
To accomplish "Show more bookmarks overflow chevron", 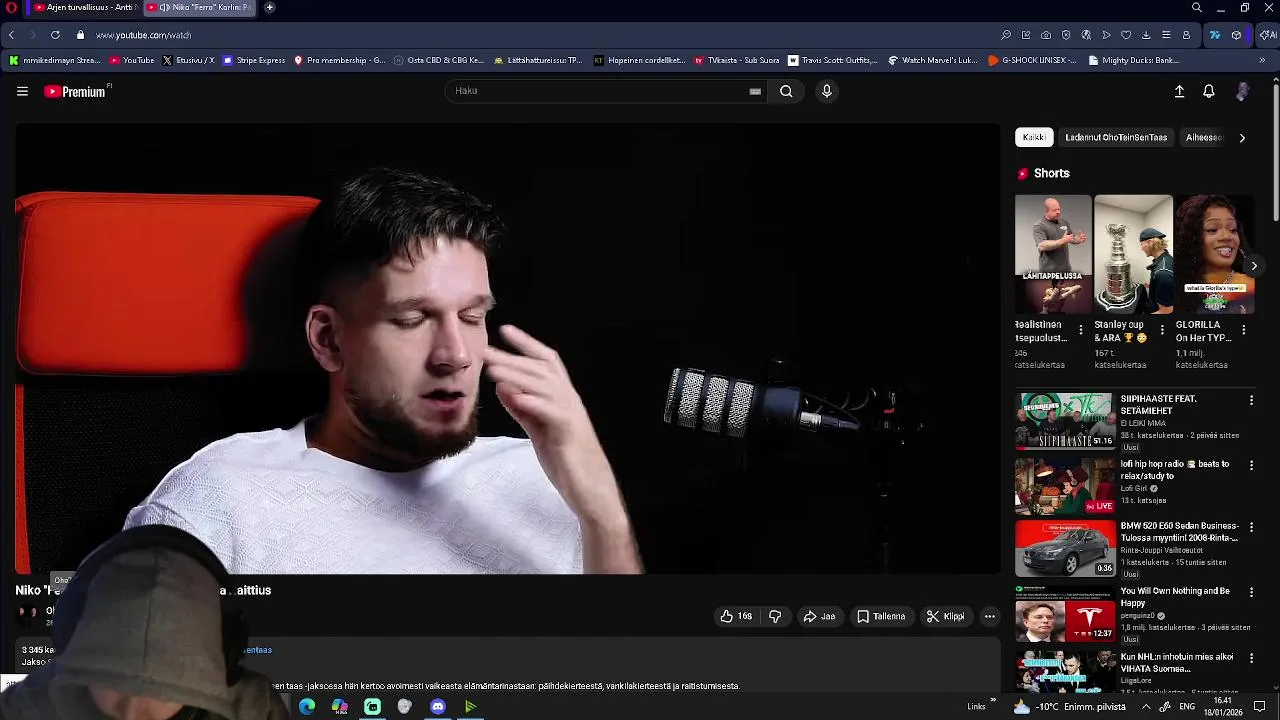I will tap(1262, 60).
